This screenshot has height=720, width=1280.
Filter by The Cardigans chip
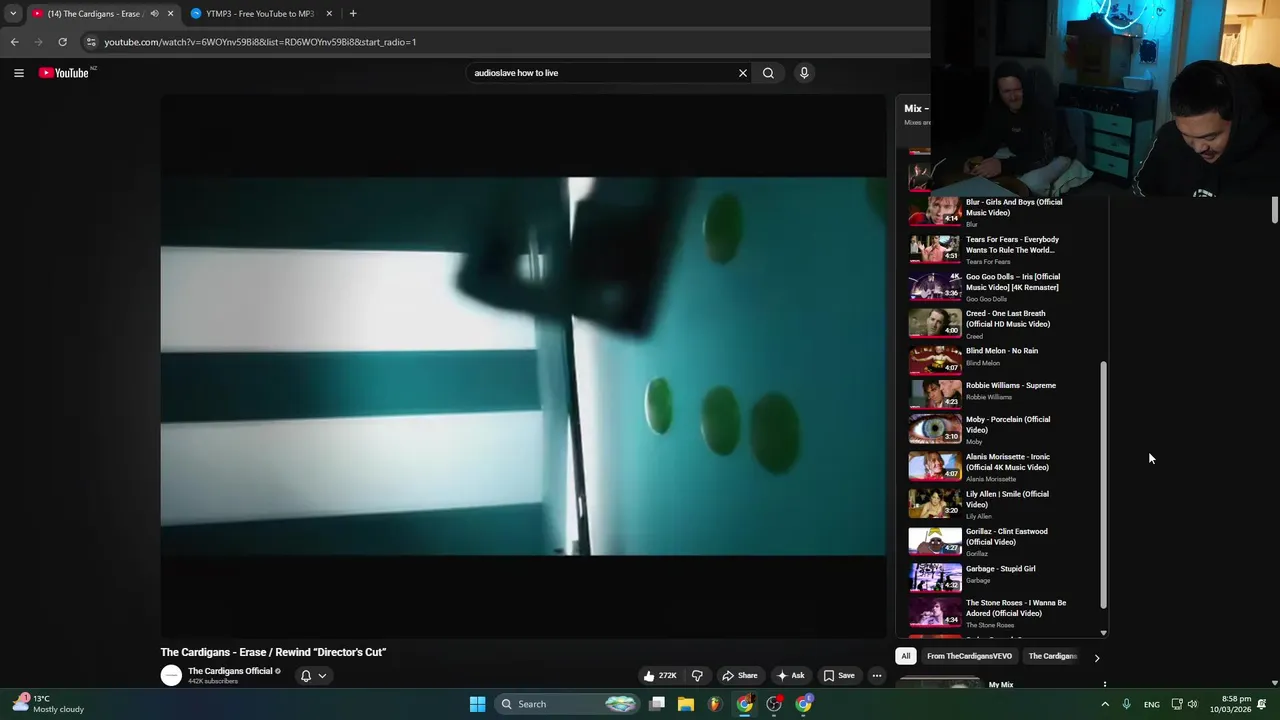[1053, 656]
